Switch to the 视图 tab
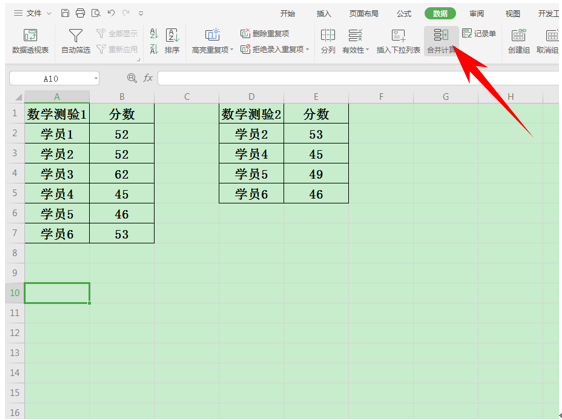The height and width of the screenshot is (420, 562). click(x=513, y=14)
